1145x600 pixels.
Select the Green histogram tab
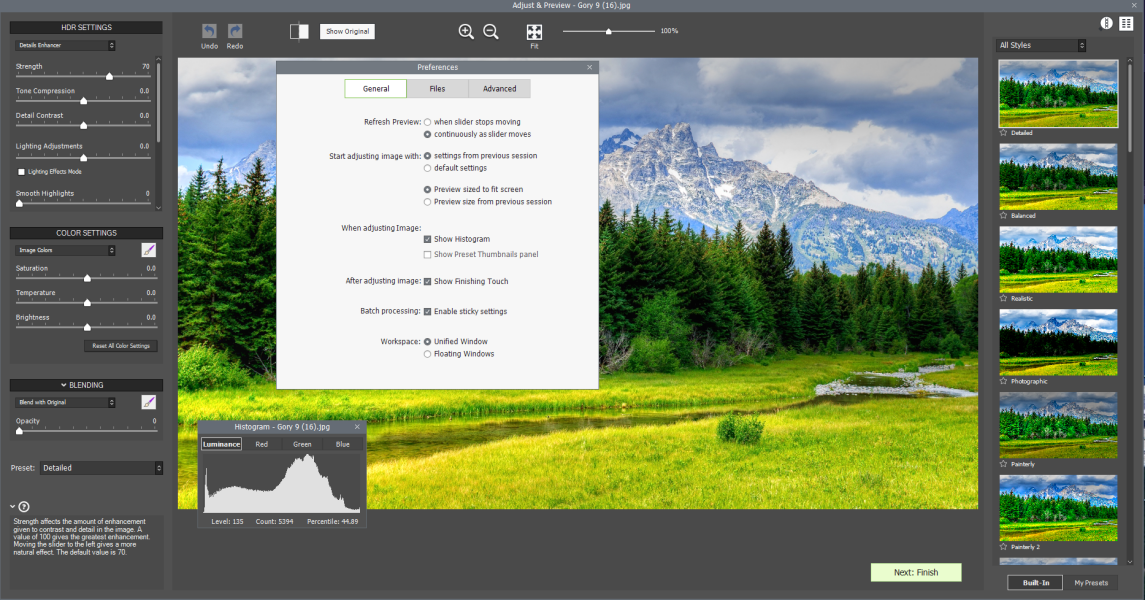(302, 444)
